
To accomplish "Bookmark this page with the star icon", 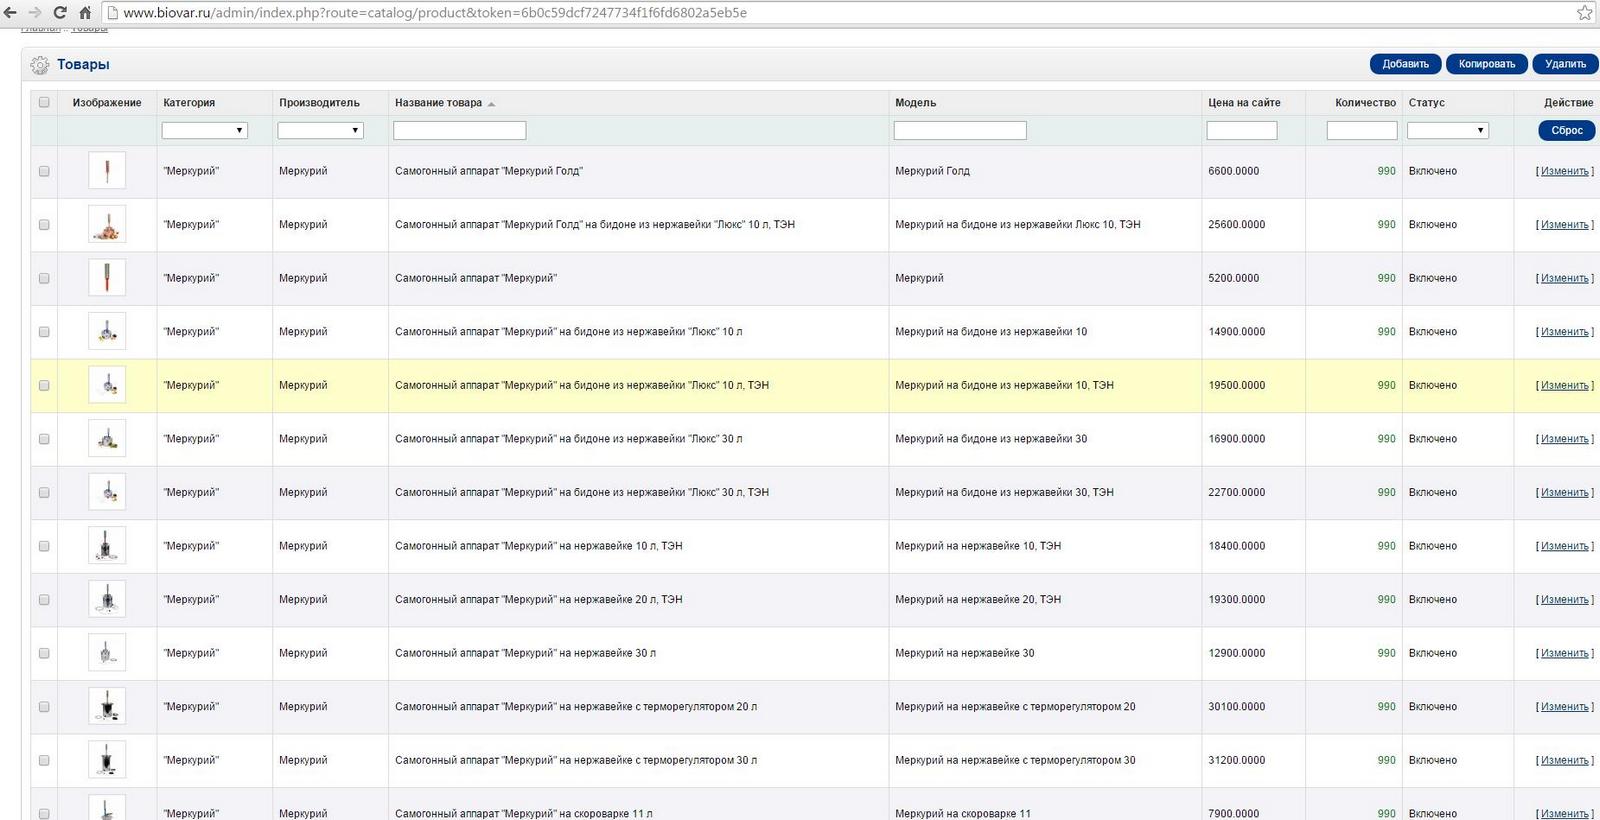I will pos(1585,13).
